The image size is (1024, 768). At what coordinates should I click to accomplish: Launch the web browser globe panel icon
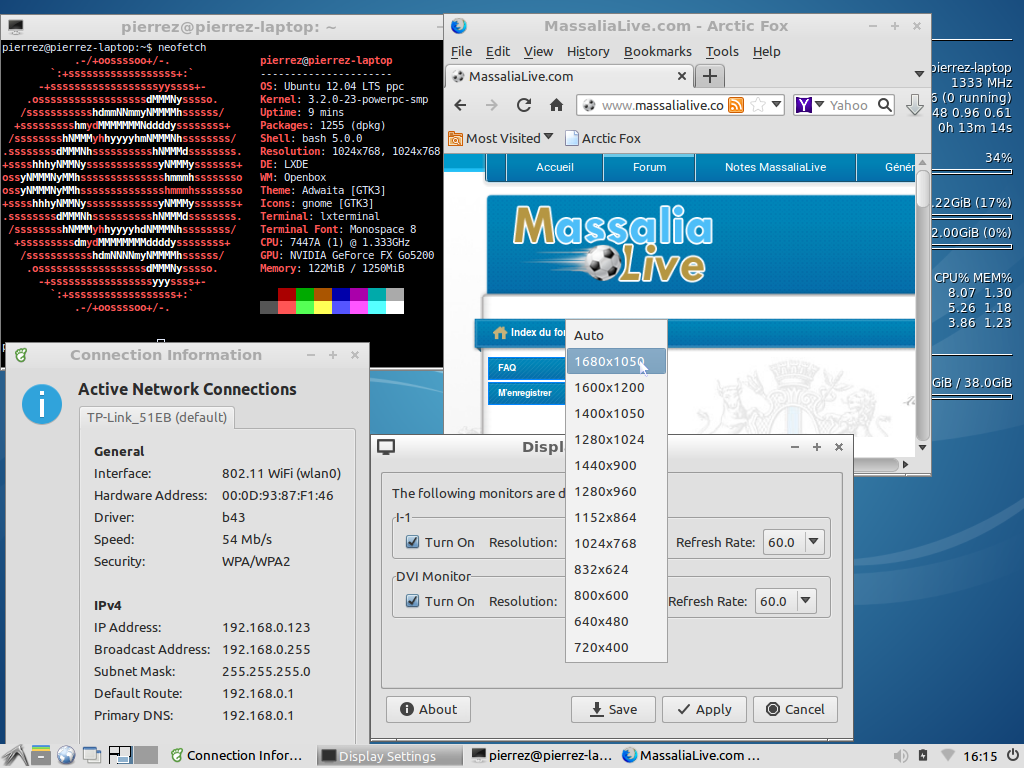tap(66, 756)
